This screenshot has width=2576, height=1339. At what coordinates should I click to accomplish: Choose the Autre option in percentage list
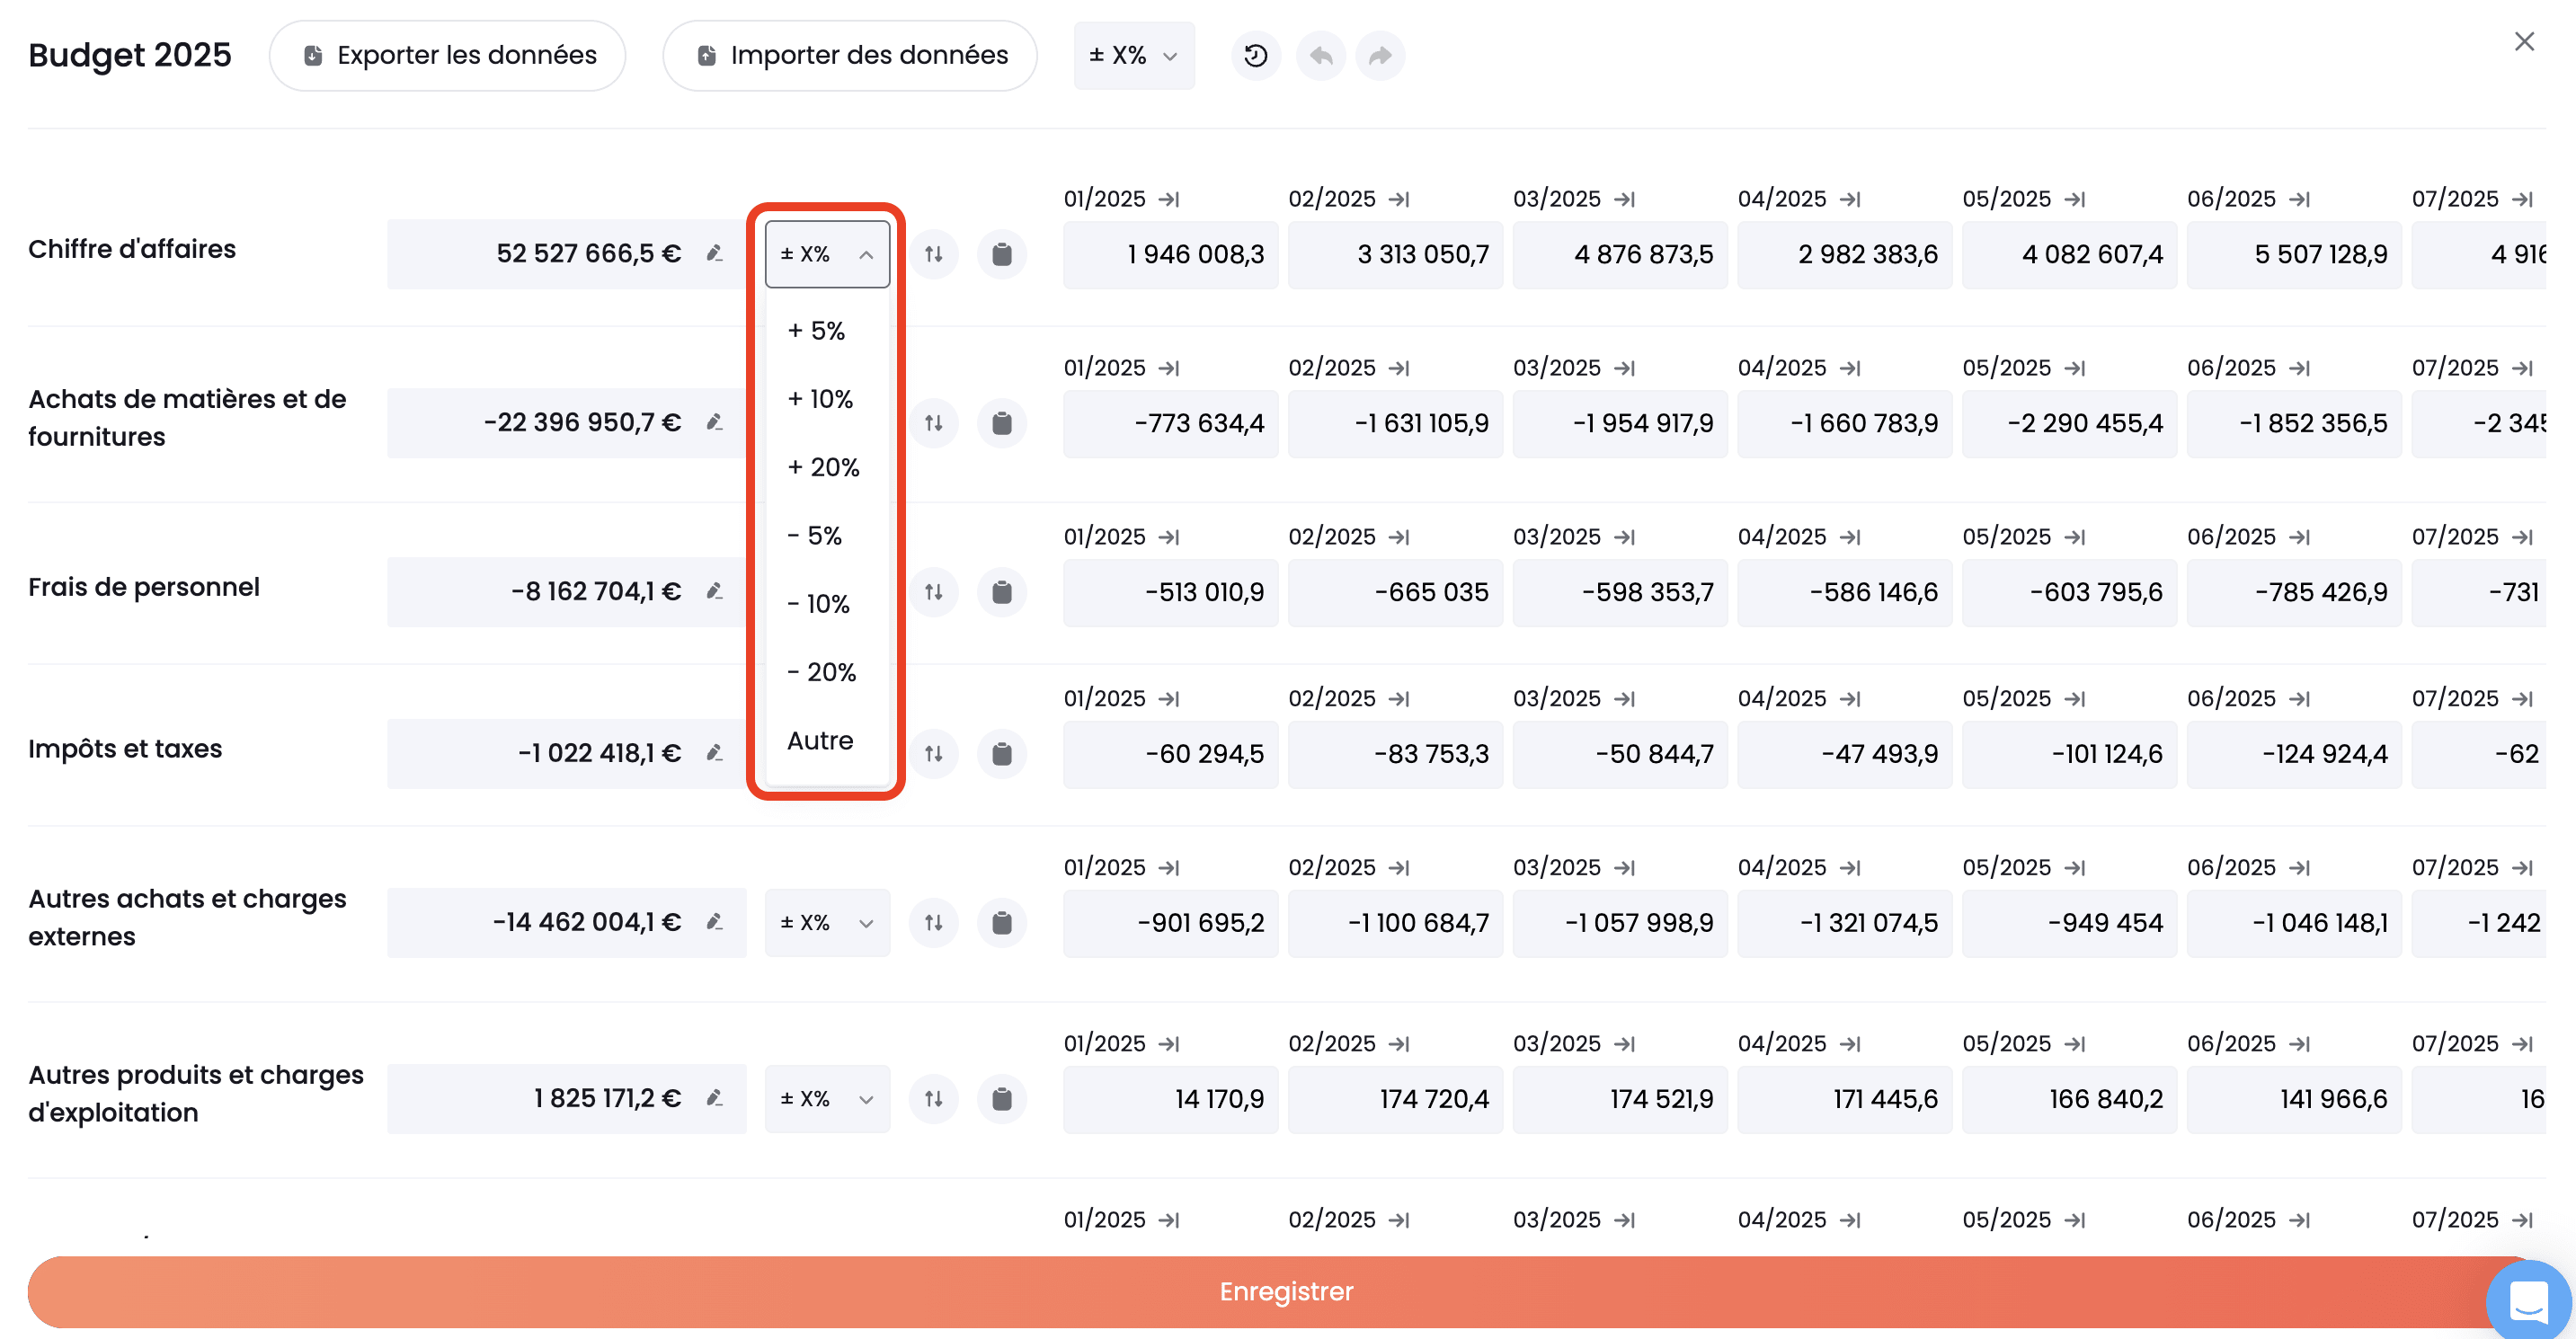point(820,741)
